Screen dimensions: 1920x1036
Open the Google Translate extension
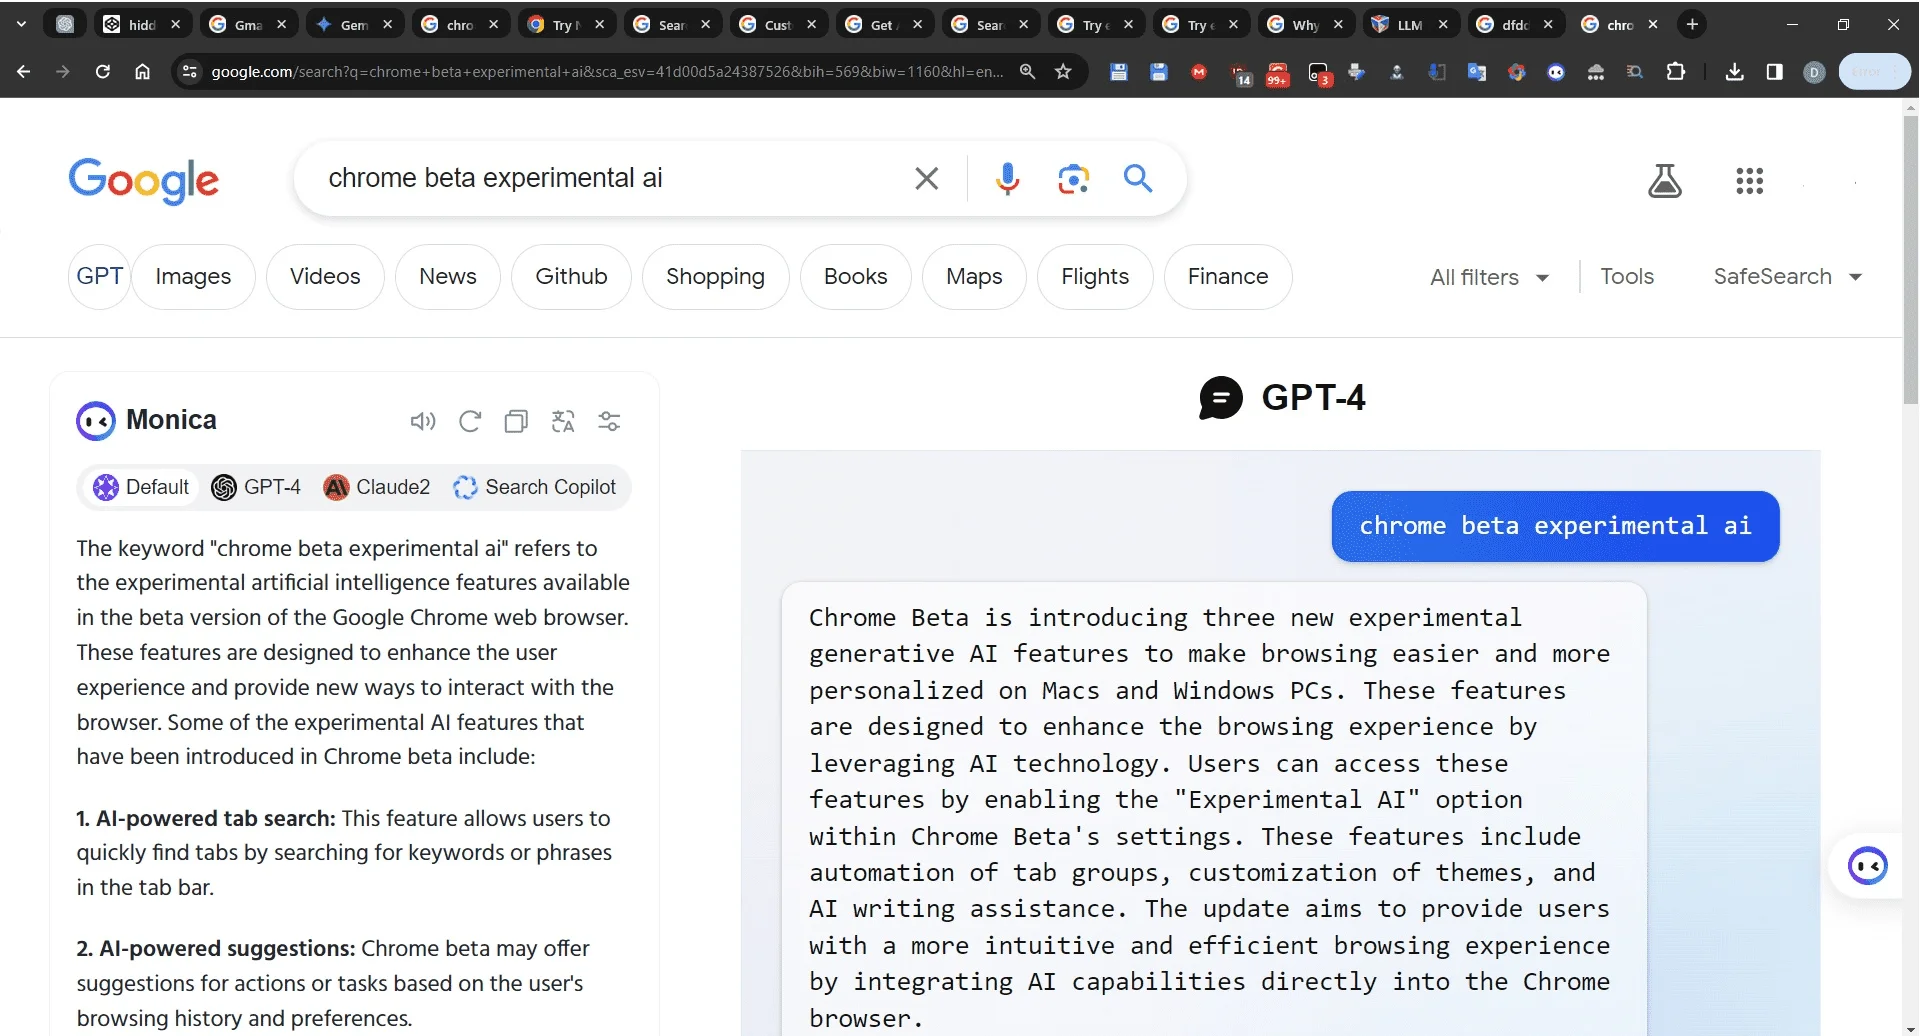(x=1477, y=72)
